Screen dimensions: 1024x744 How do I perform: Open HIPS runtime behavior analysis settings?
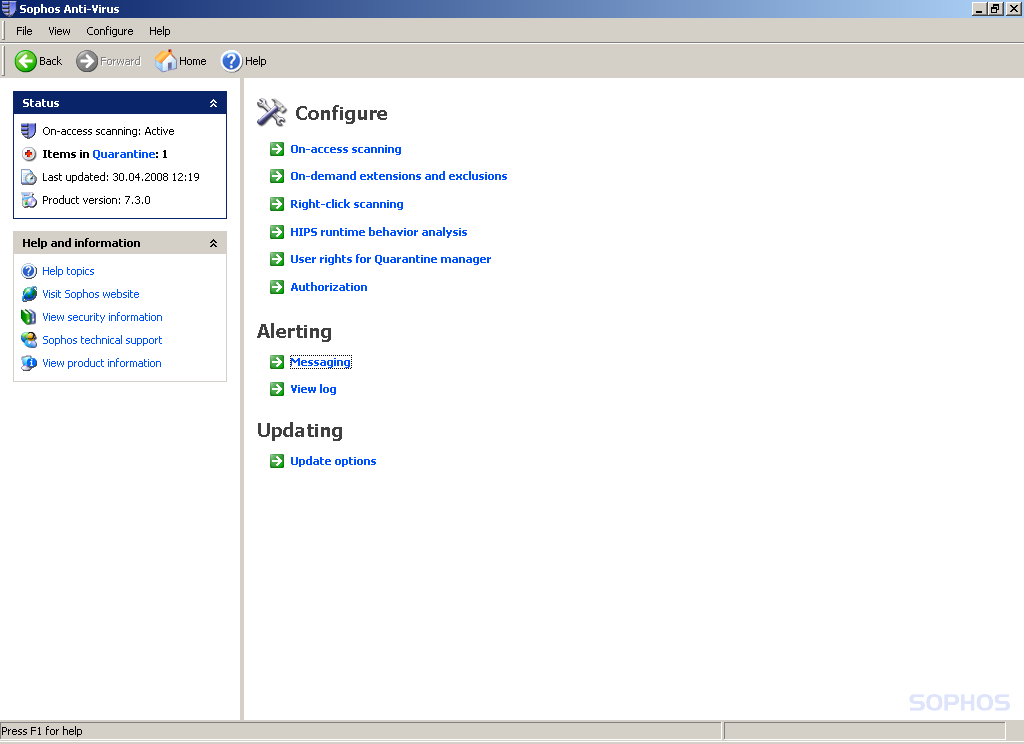click(378, 232)
